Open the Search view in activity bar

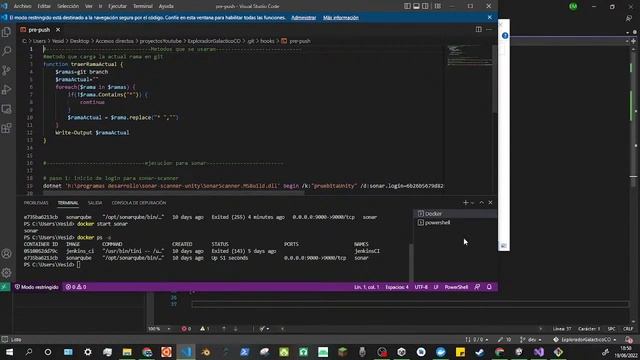pyautogui.click(x=7, y=51)
